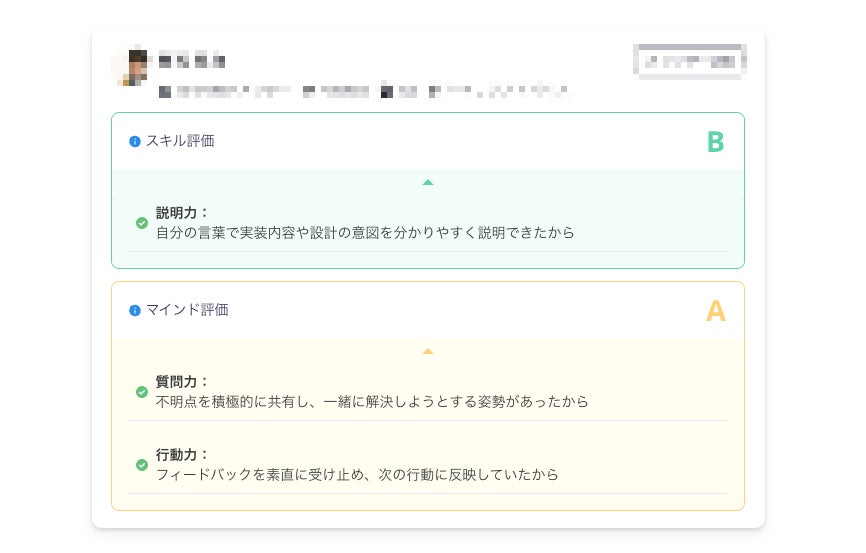Click the 質問力 item label
866x553 pixels.
pyautogui.click(x=182, y=382)
